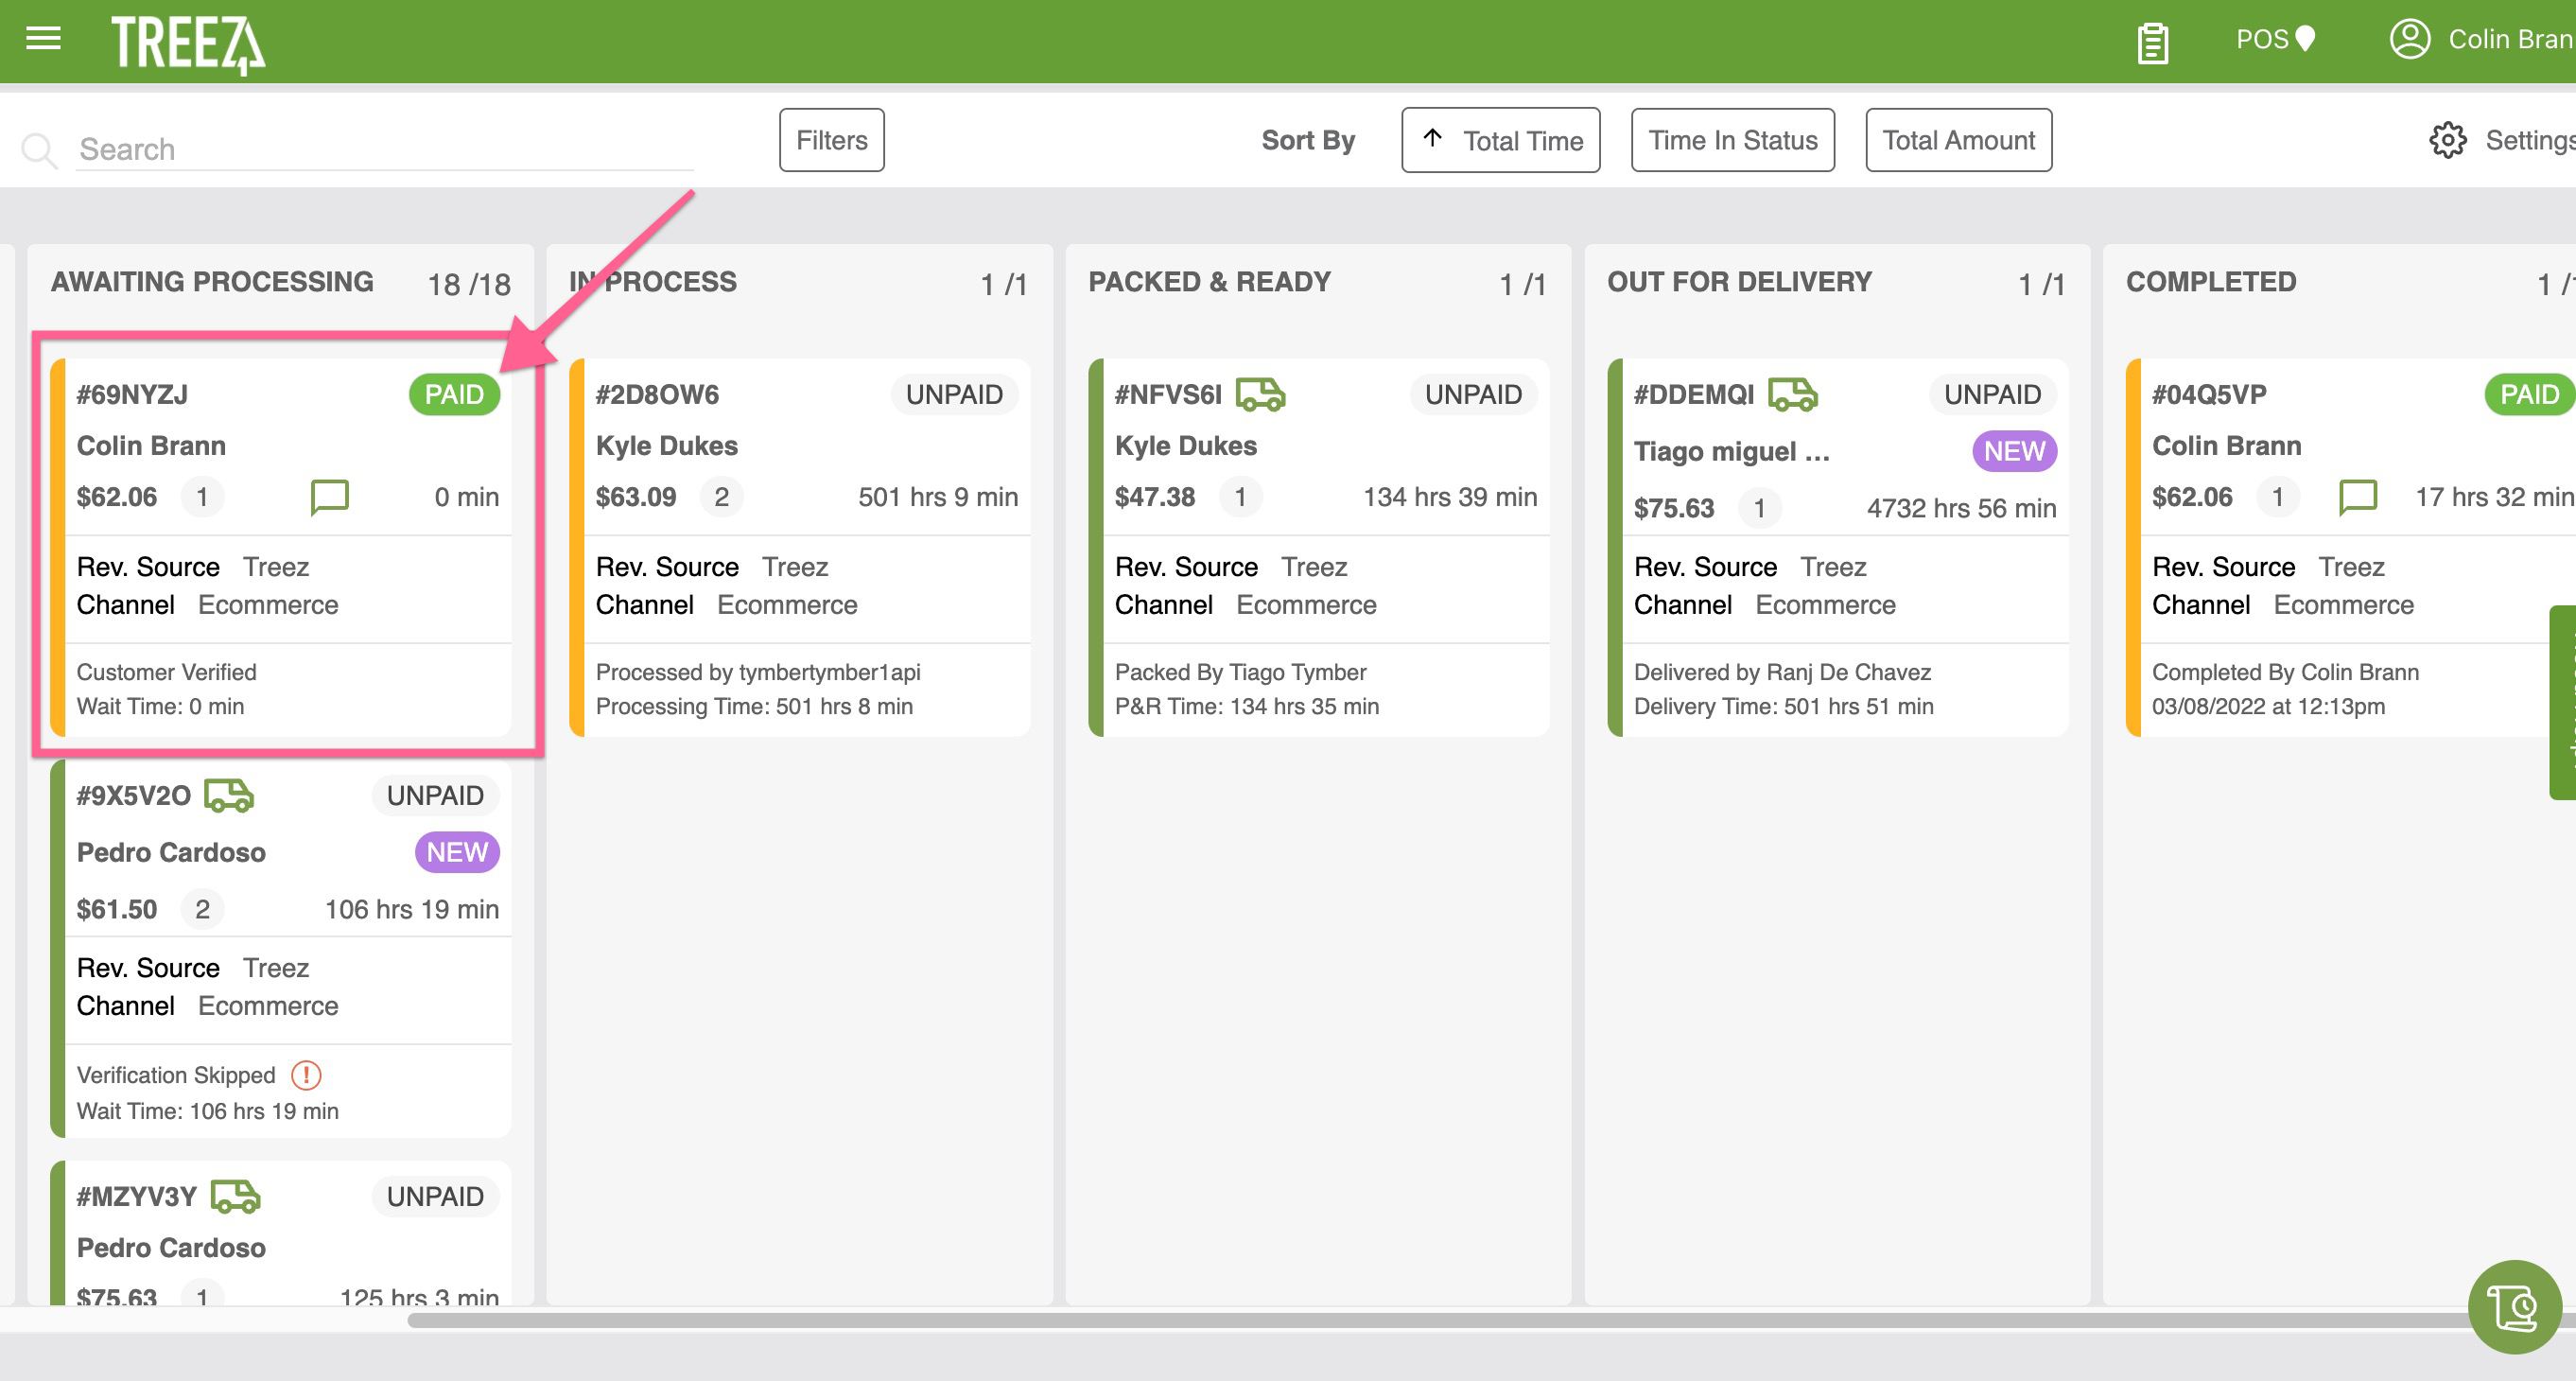Toggle the PAID status badge on order #69NYZJ
This screenshot has height=1381, width=2576.
(x=454, y=394)
